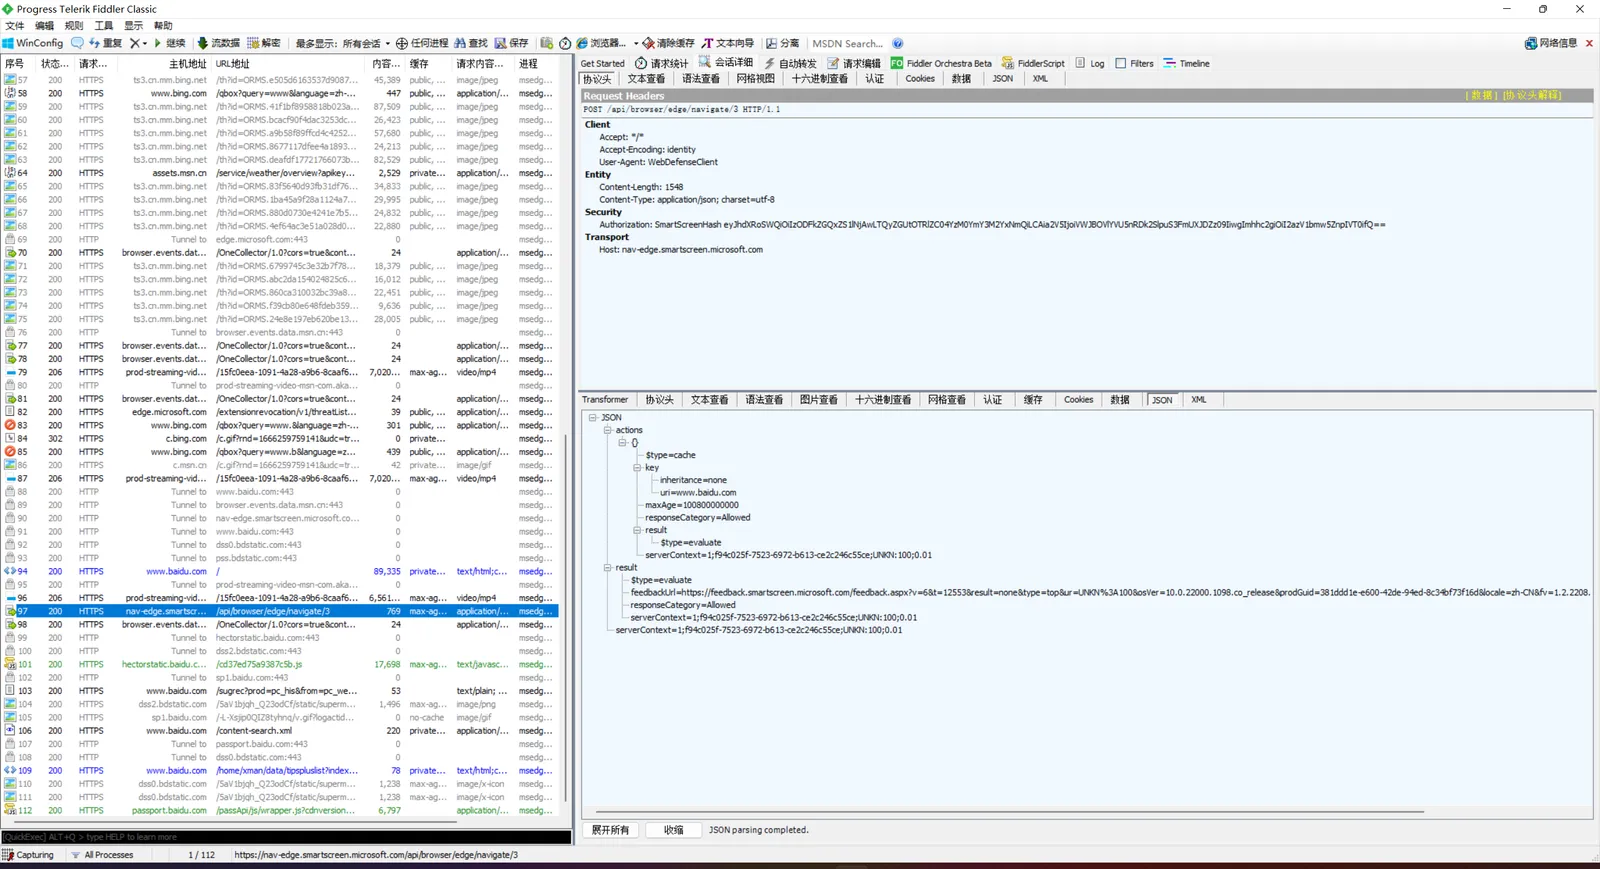Viewport: 1600px width, 869px height.
Task: Click the 主机地址 column header
Action: [x=188, y=63]
